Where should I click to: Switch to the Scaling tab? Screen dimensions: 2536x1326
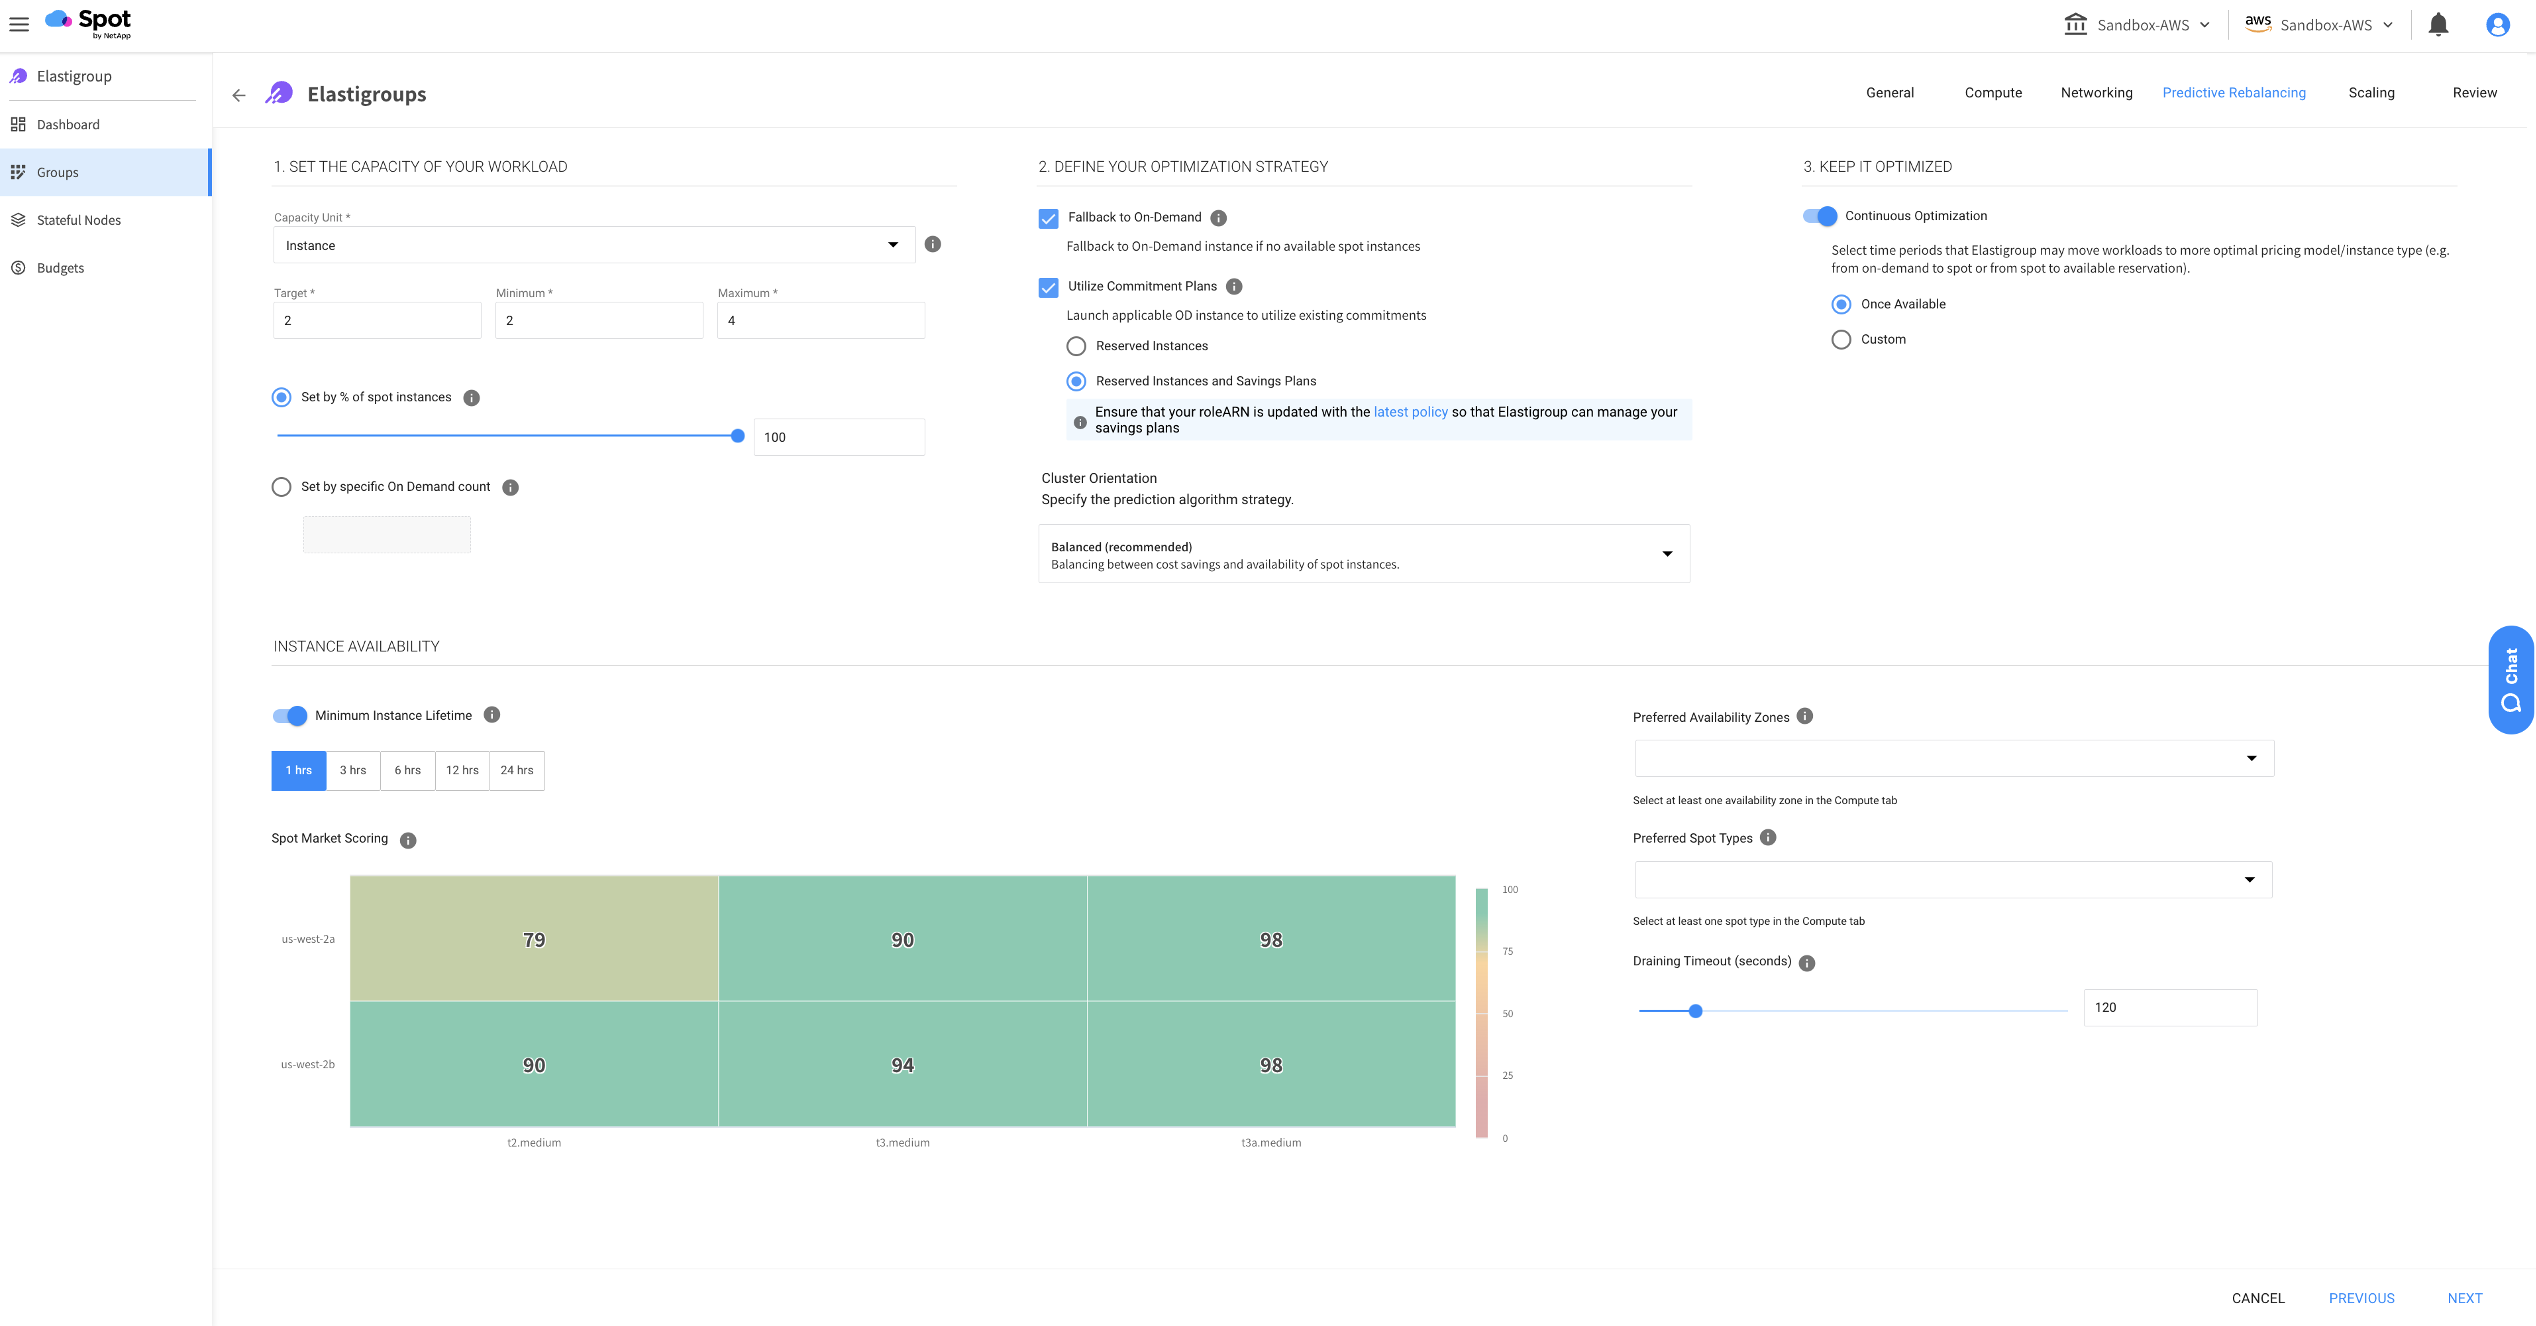(x=2370, y=92)
